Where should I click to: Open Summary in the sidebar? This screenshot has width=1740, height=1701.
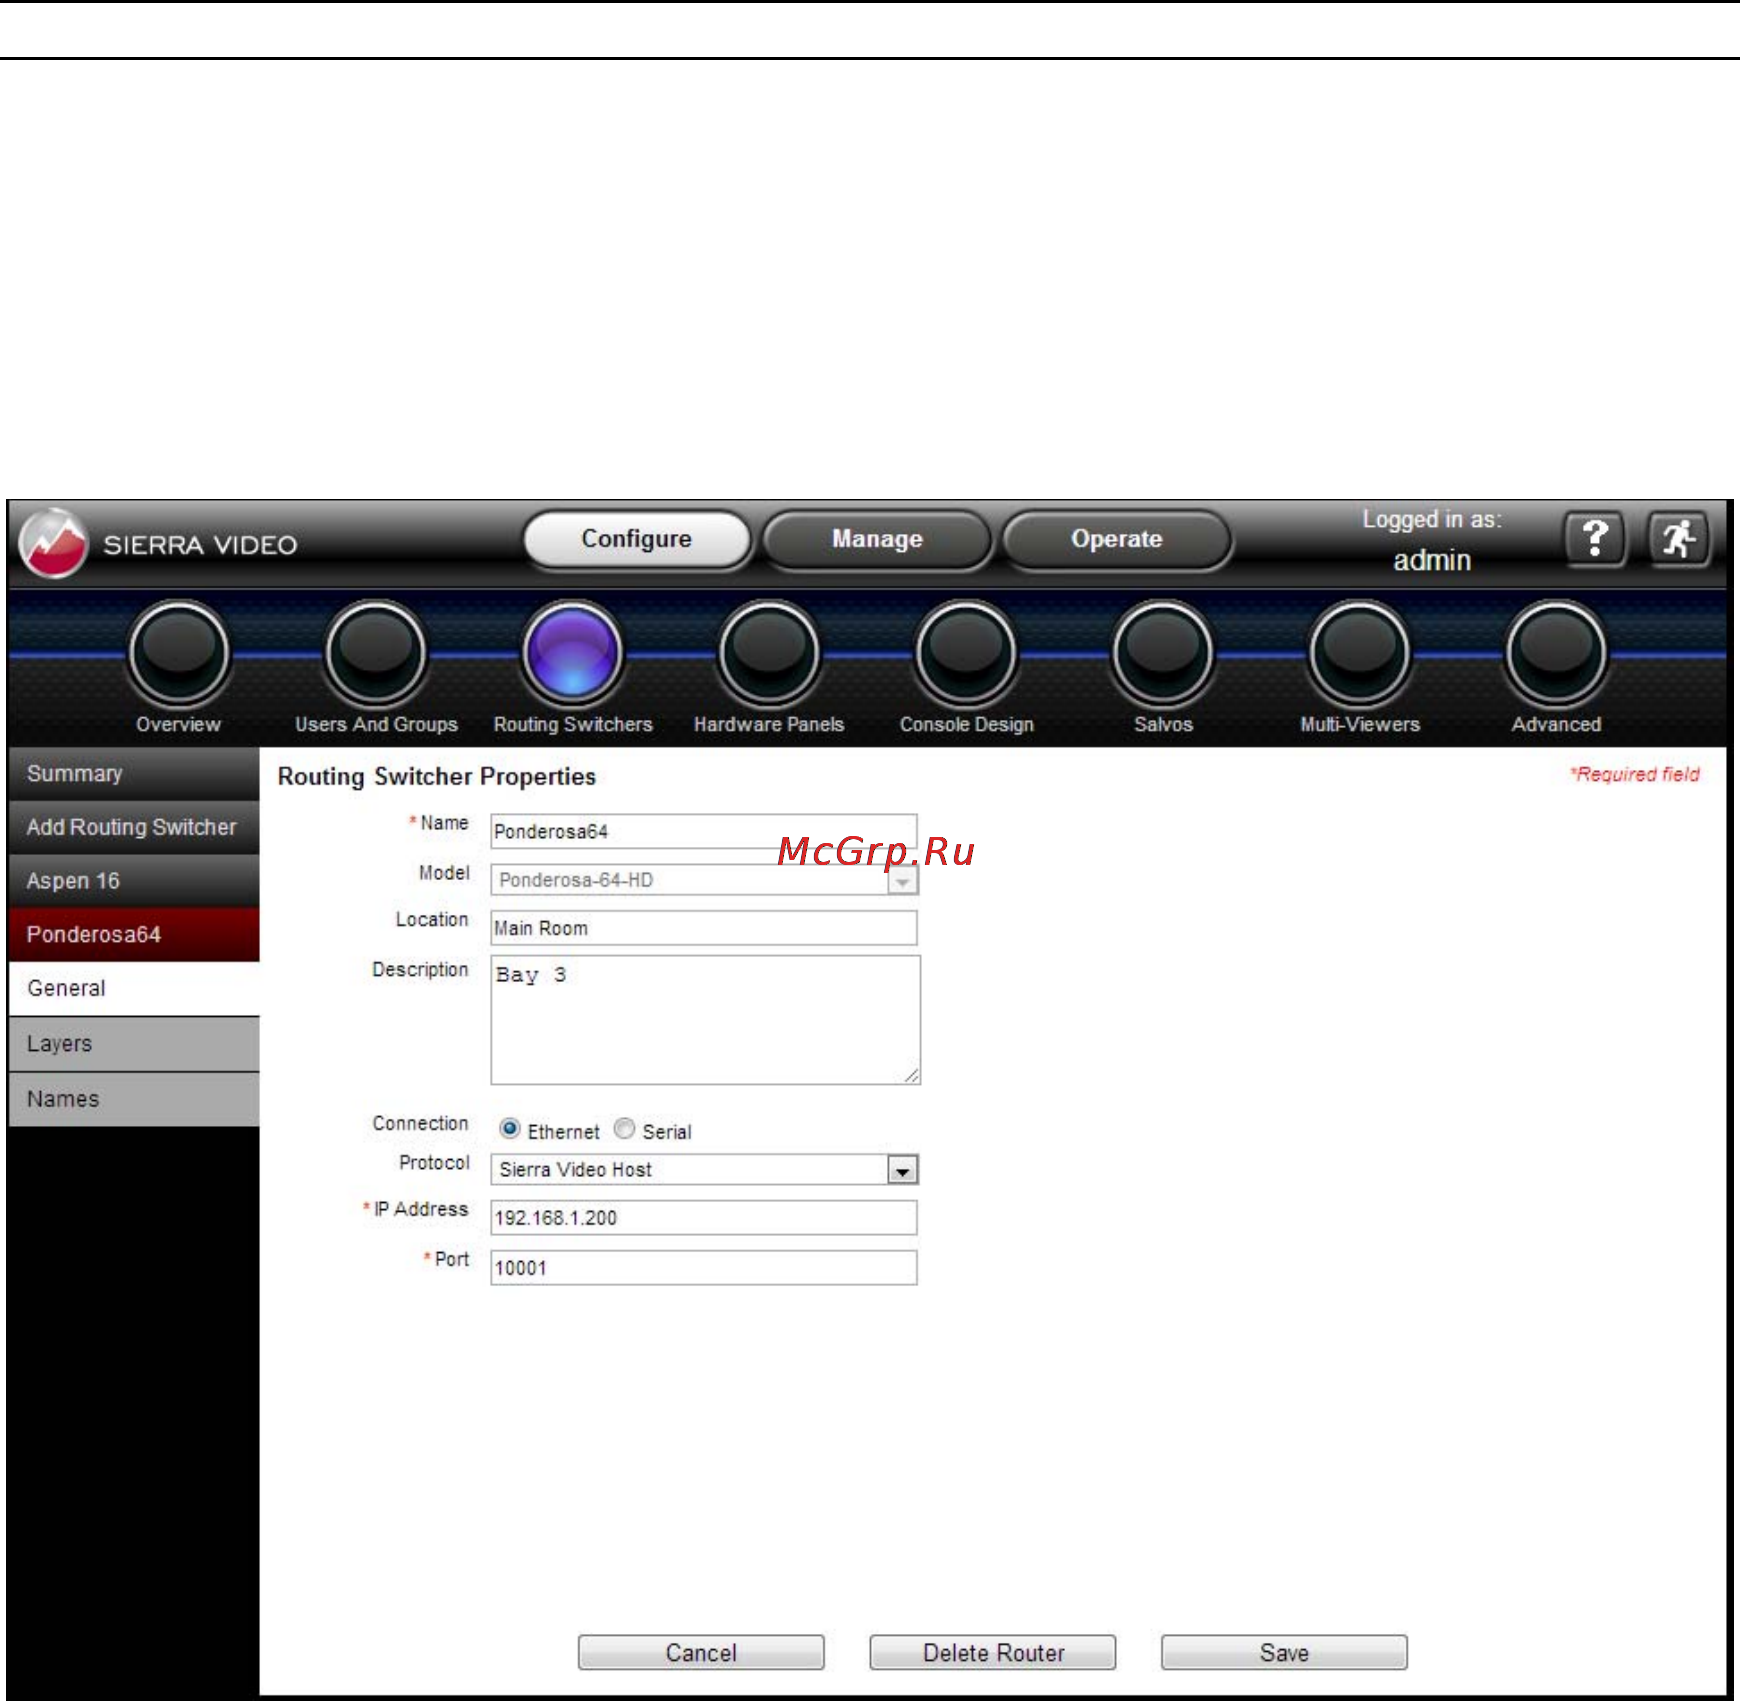134,774
